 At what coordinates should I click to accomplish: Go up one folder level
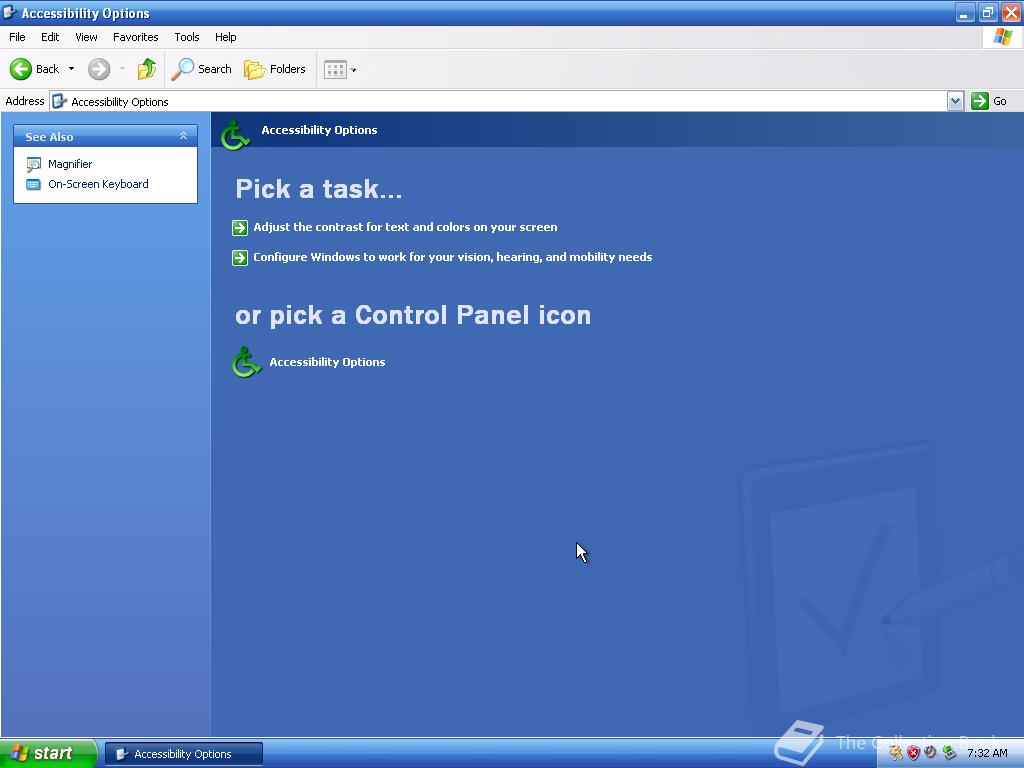click(x=147, y=69)
